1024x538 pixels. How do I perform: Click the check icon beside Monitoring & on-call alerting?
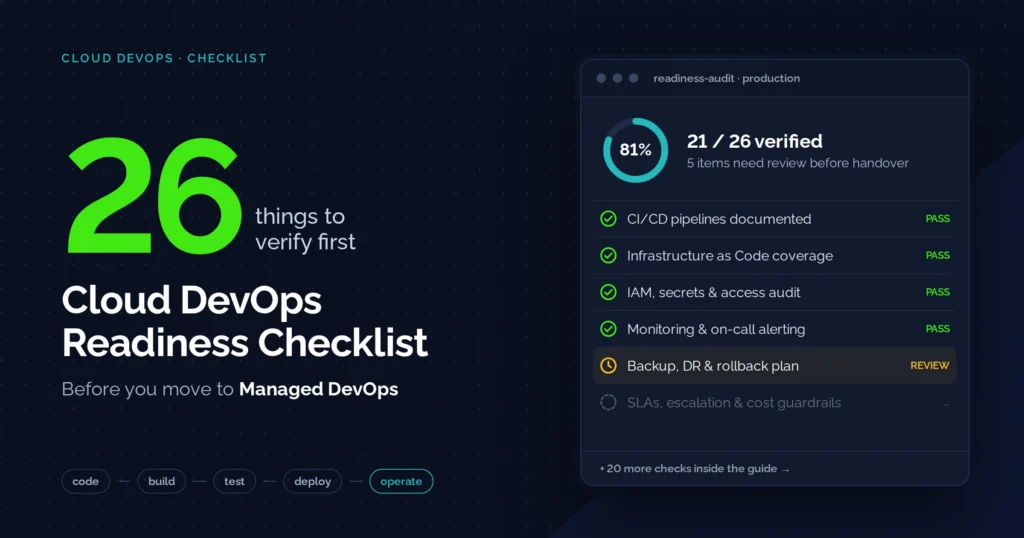point(608,328)
